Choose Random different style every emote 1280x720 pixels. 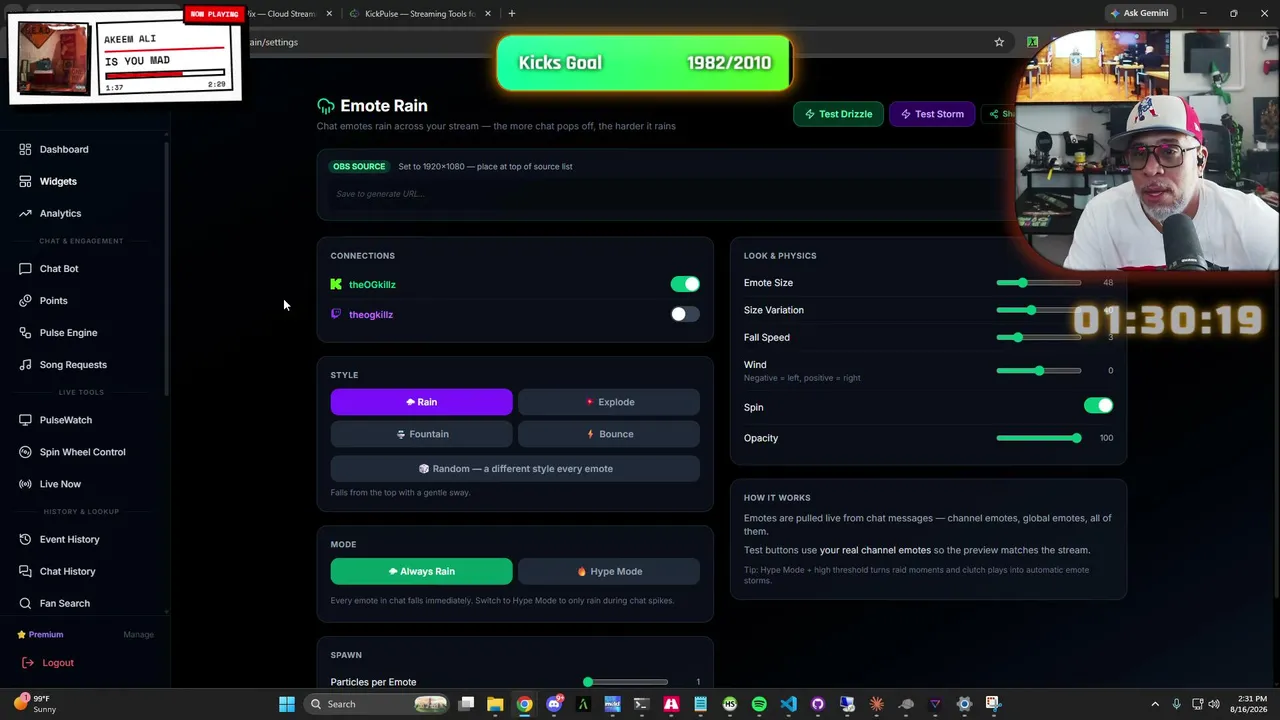click(x=515, y=468)
